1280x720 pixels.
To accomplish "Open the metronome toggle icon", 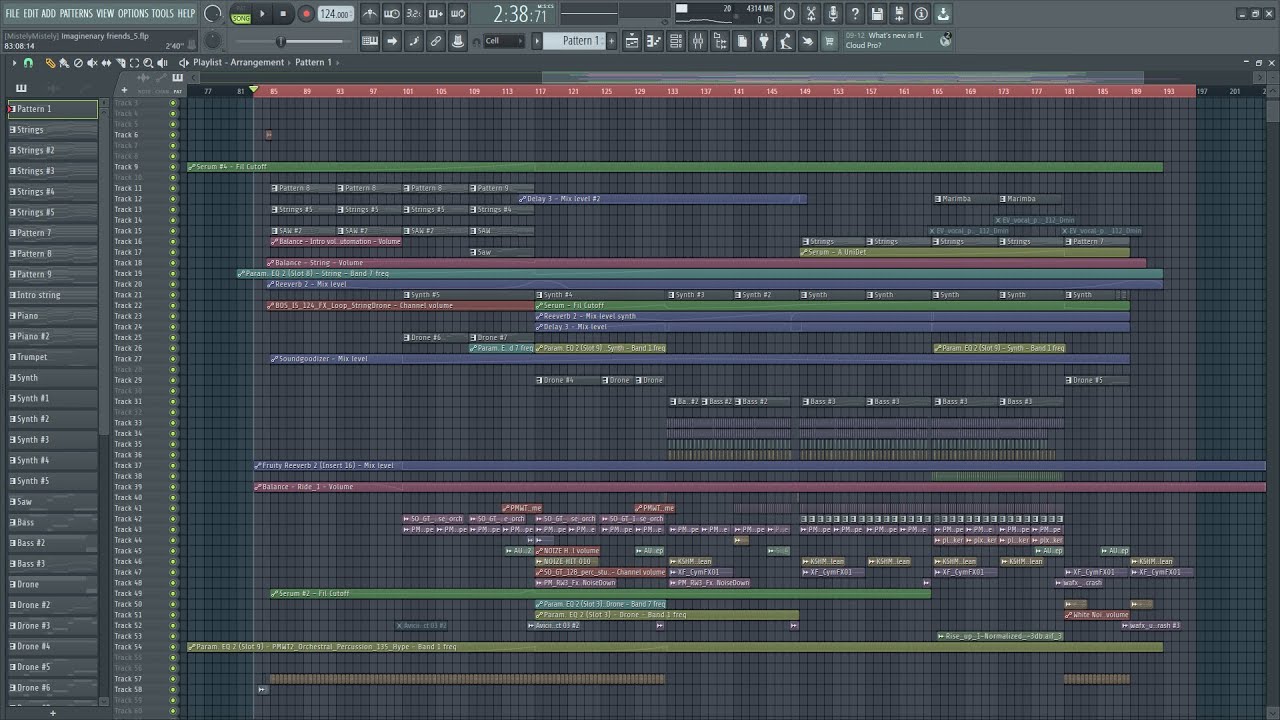I will coord(370,14).
